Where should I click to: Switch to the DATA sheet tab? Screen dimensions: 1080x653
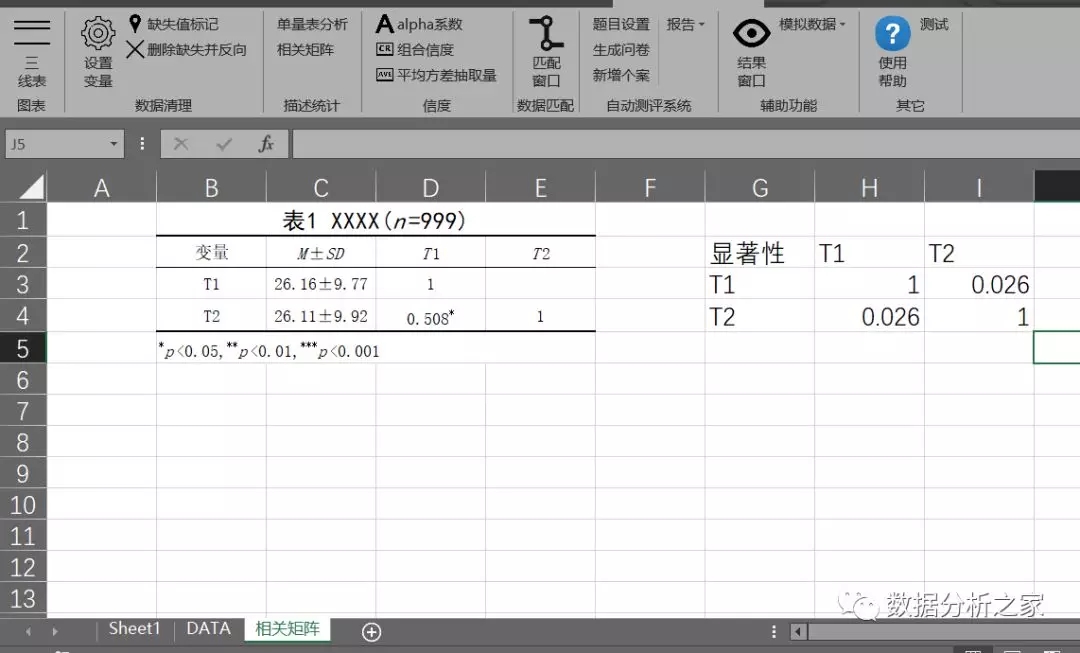[x=209, y=628]
